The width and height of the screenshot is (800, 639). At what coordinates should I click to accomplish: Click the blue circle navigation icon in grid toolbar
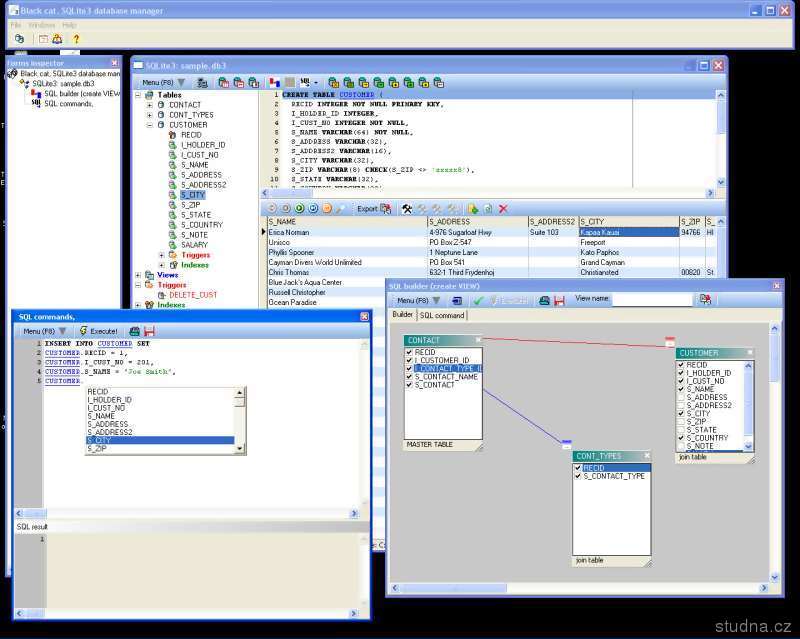tap(313, 208)
